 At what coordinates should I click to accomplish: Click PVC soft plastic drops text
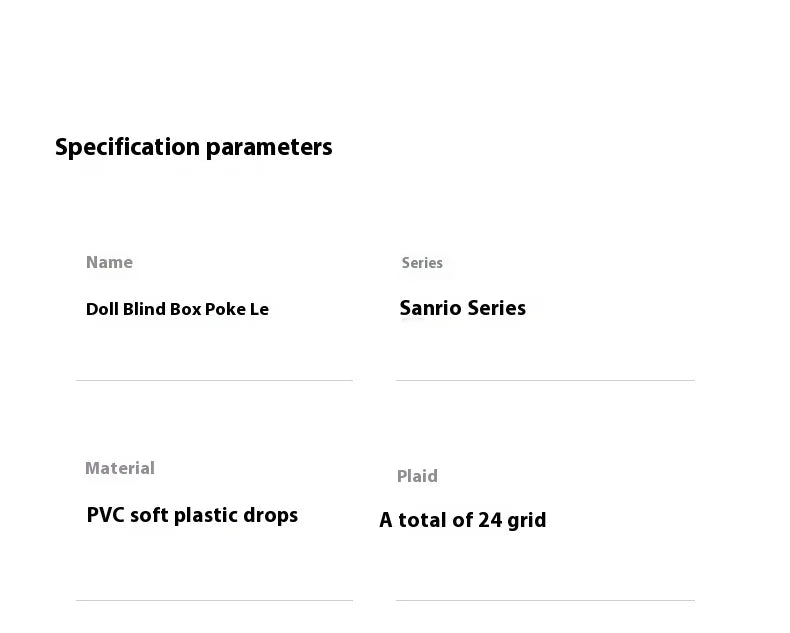(x=192, y=516)
